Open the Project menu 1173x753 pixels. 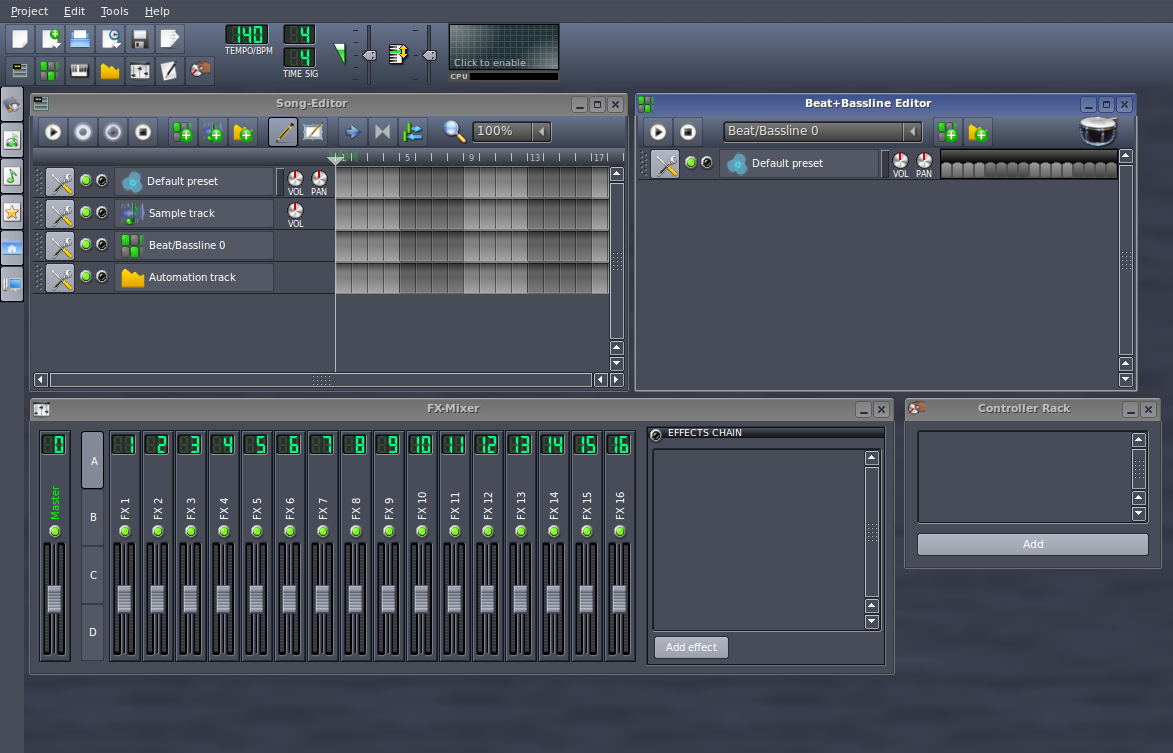[x=29, y=11]
